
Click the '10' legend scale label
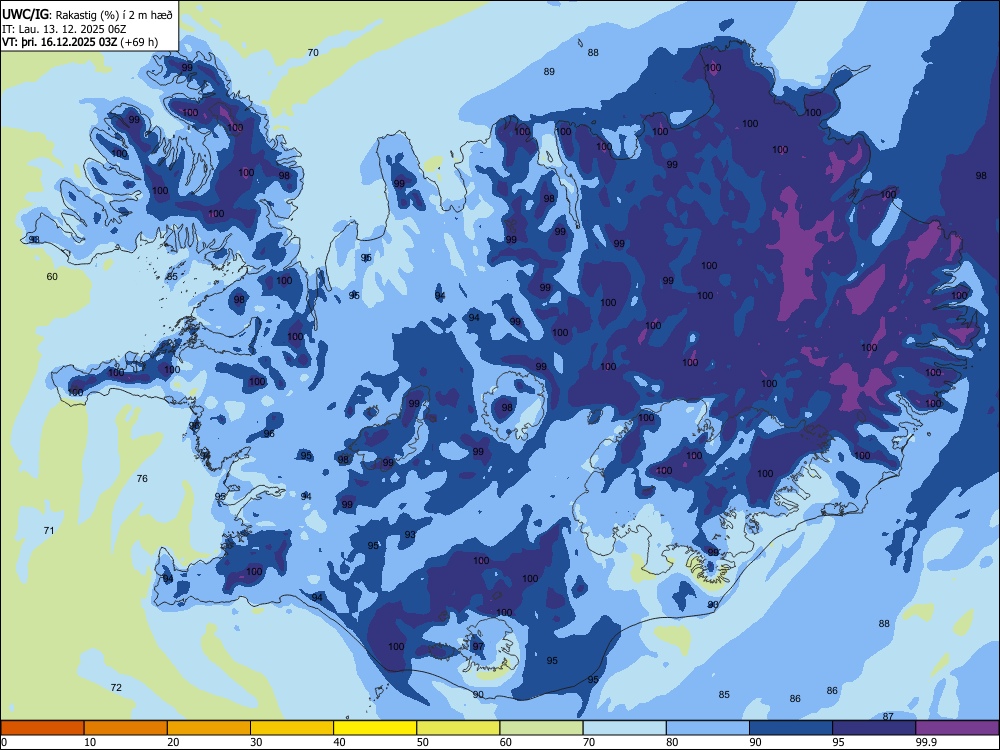pos(90,742)
